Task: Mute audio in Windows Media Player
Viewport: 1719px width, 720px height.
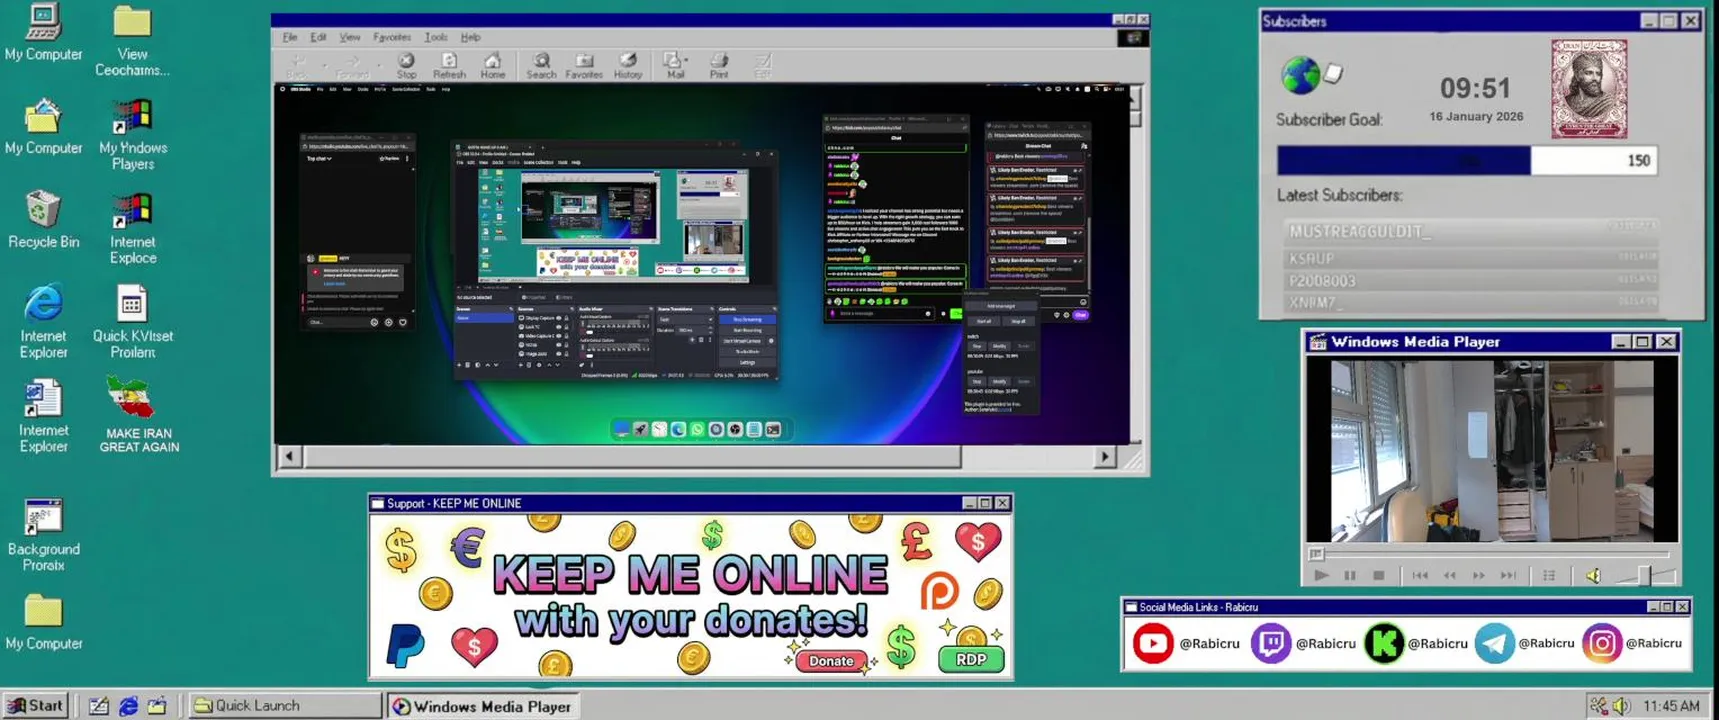Action: coord(1593,575)
